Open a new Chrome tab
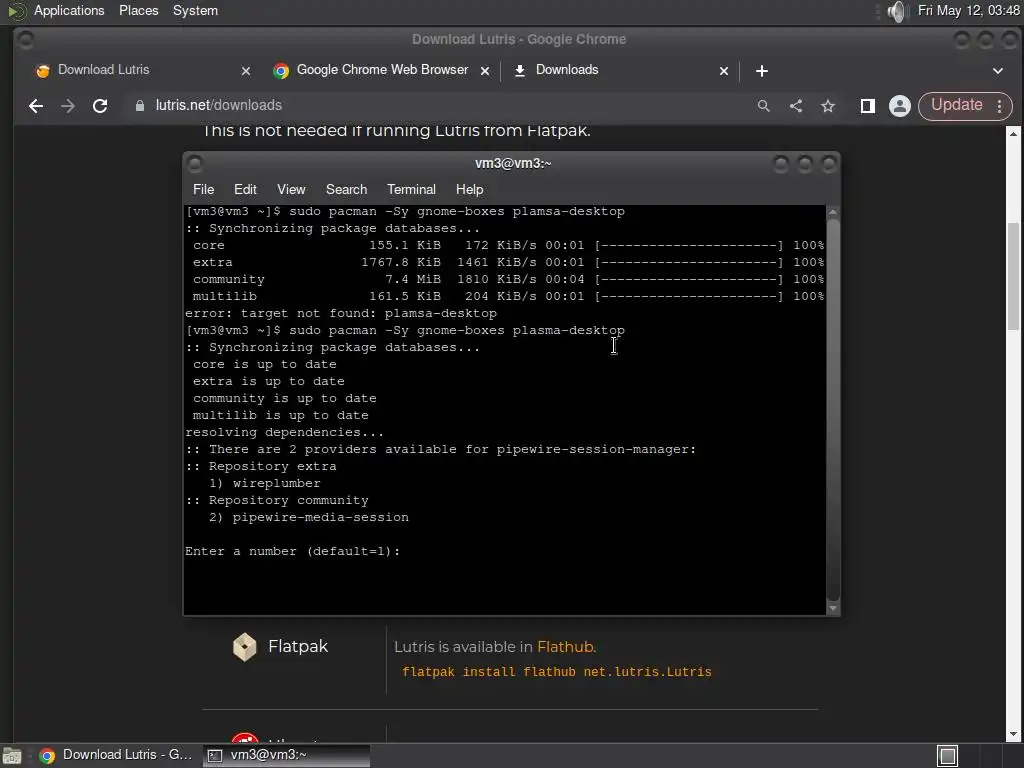The width and height of the screenshot is (1024, 768). tap(761, 71)
